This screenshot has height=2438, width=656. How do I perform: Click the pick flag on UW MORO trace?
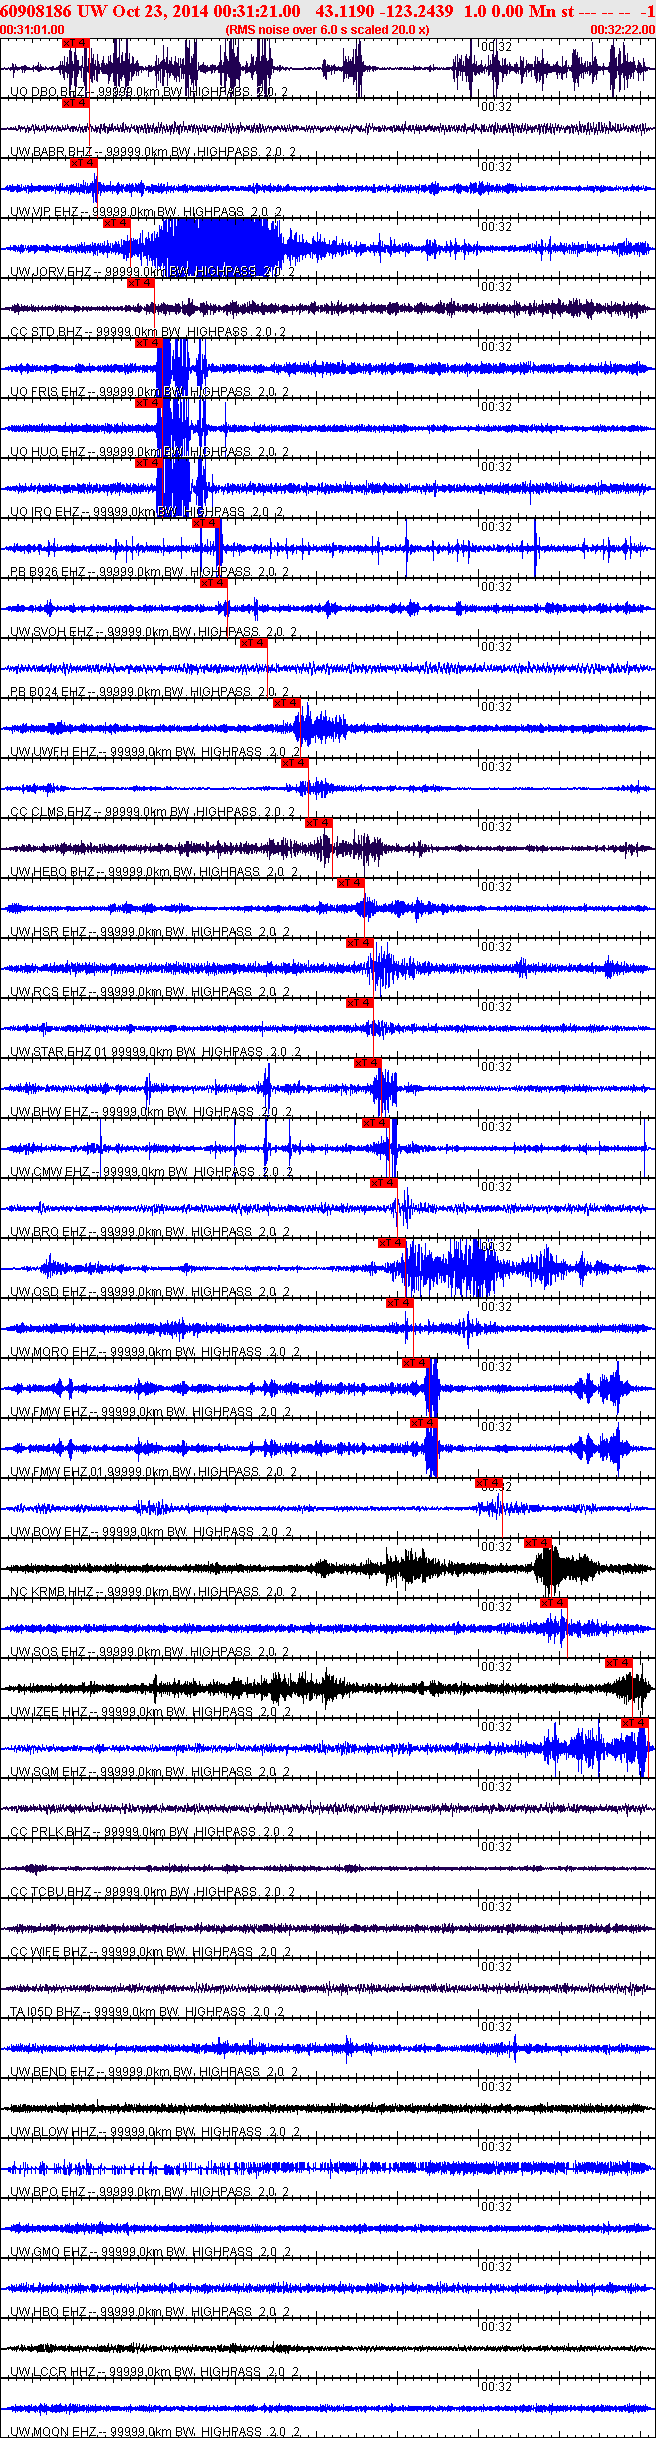click(399, 1303)
